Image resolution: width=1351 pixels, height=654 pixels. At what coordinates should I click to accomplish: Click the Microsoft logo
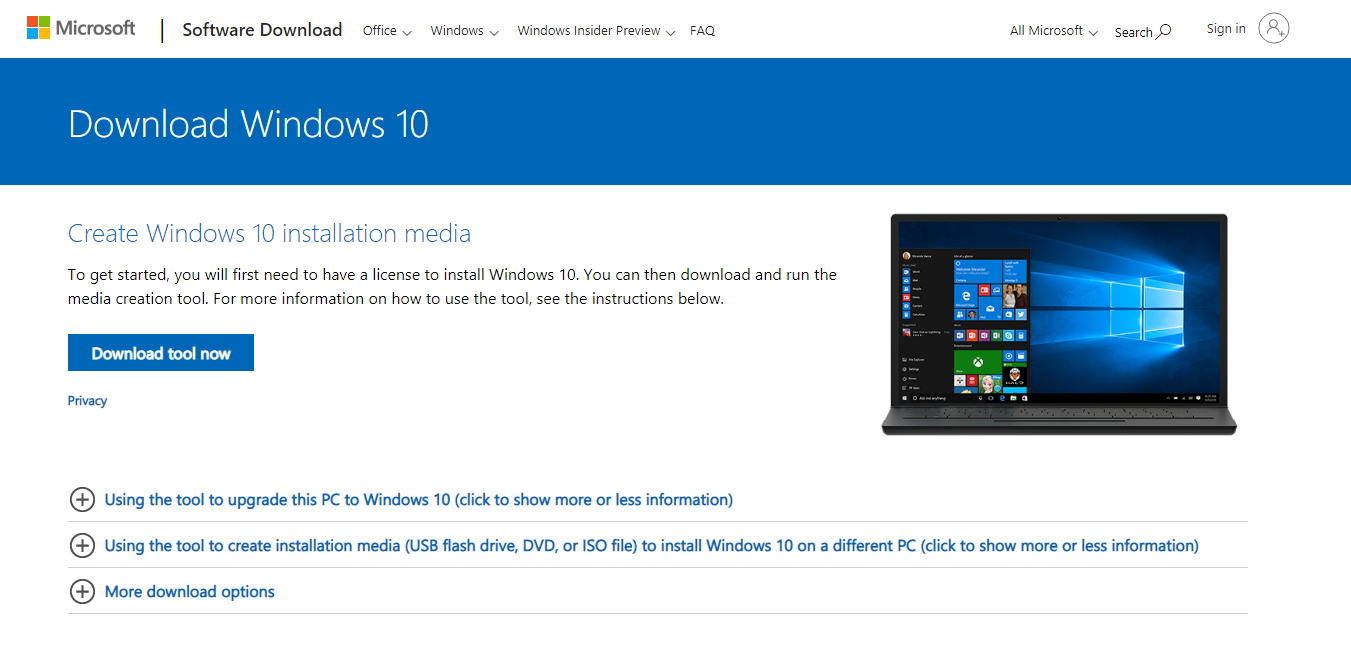click(81, 28)
